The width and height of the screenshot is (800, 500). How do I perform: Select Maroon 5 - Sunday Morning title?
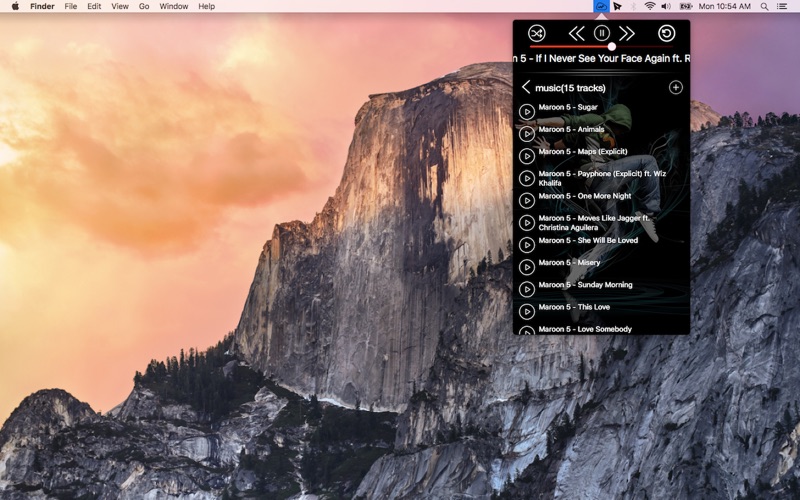click(x=585, y=285)
